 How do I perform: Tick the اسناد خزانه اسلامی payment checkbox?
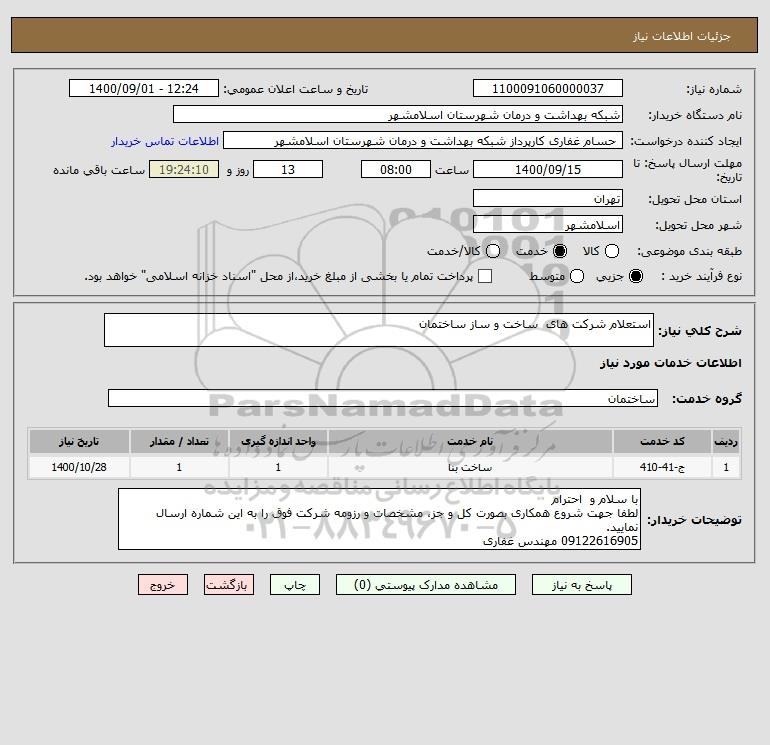tap(485, 276)
